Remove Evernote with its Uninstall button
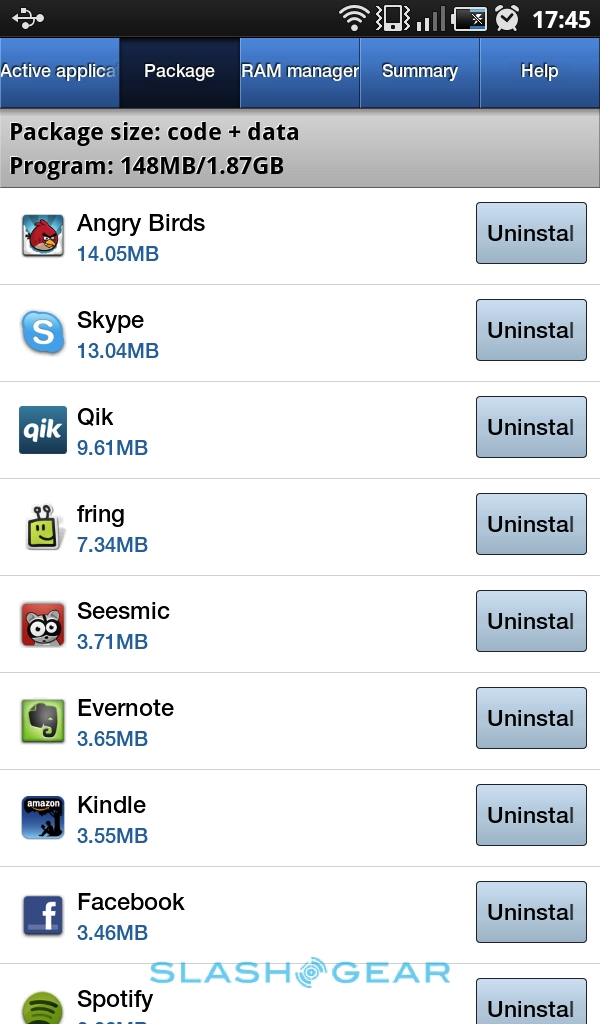Image resolution: width=600 pixels, height=1024 pixels. pyautogui.click(x=531, y=718)
